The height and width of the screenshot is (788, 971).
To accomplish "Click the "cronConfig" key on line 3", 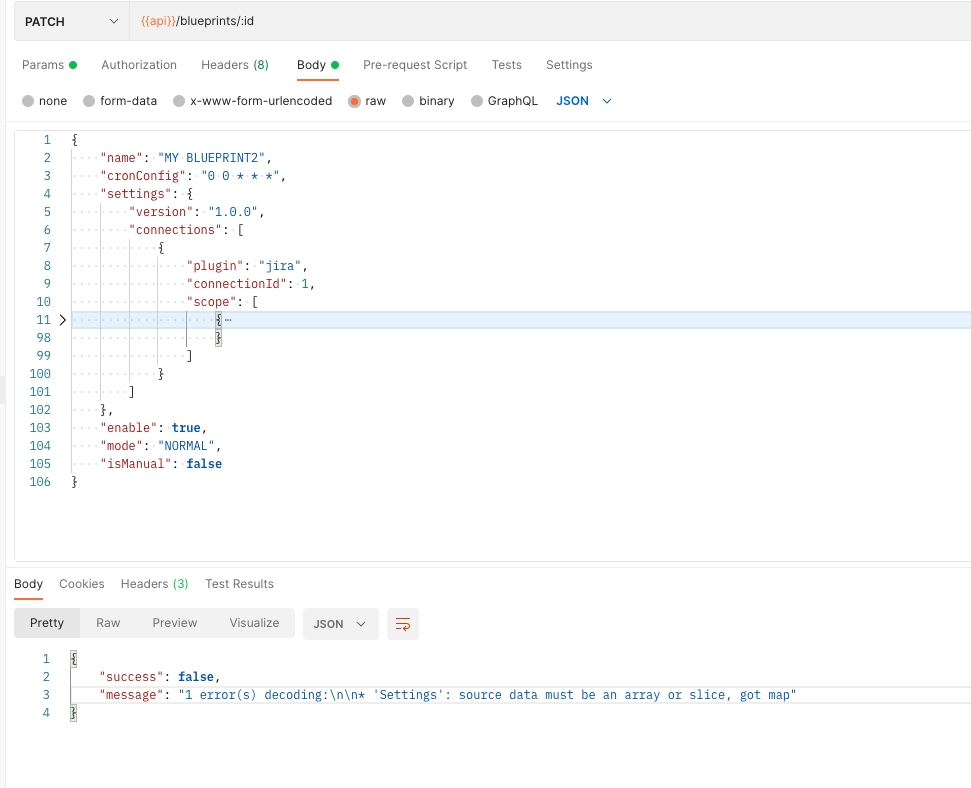I will click(x=143, y=176).
